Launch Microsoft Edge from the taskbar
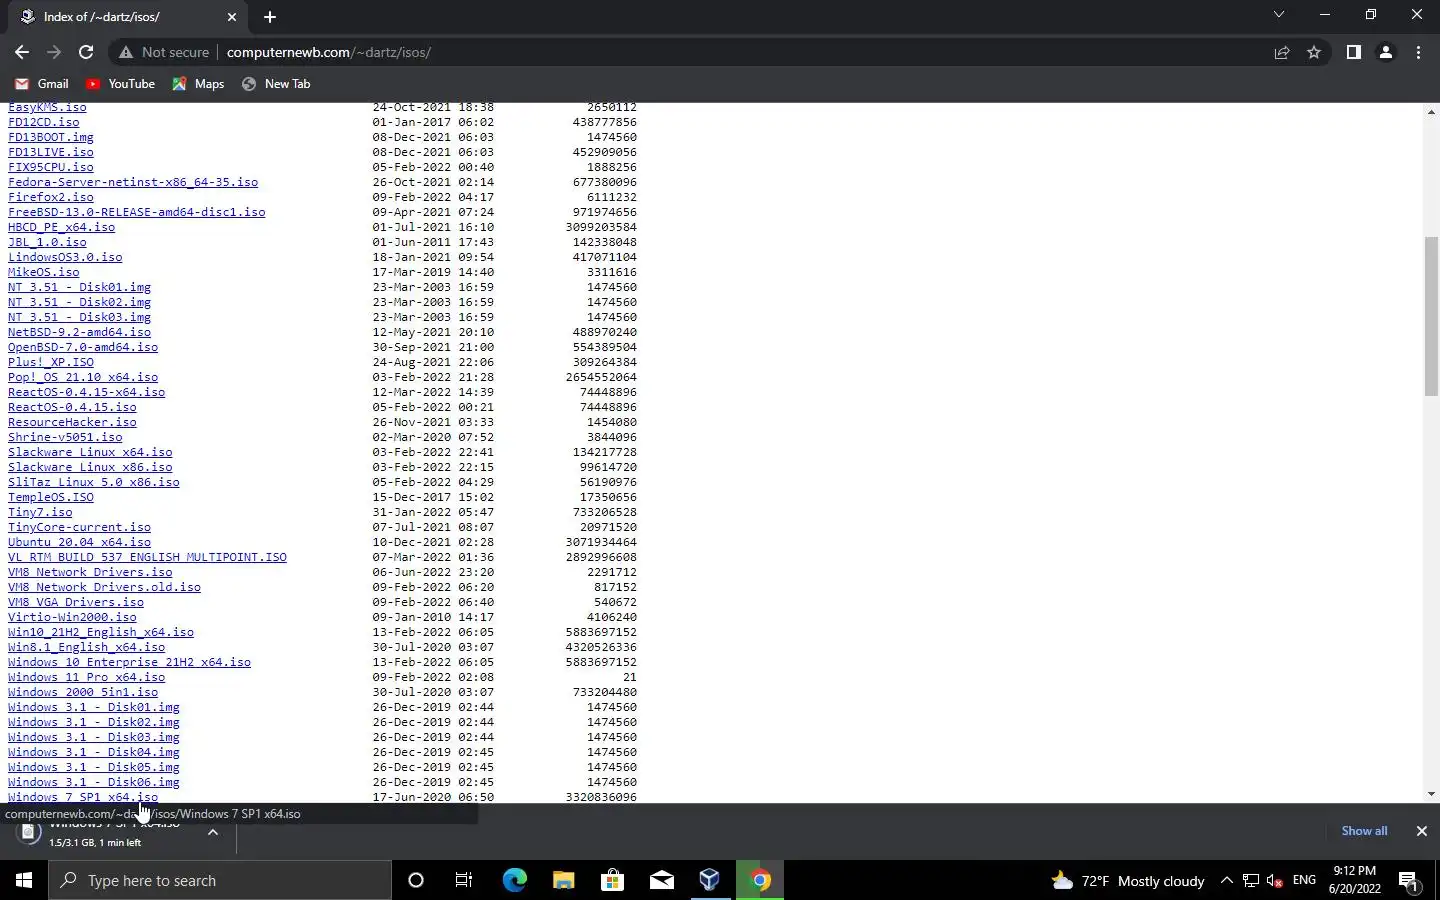This screenshot has width=1440, height=900. (x=514, y=880)
